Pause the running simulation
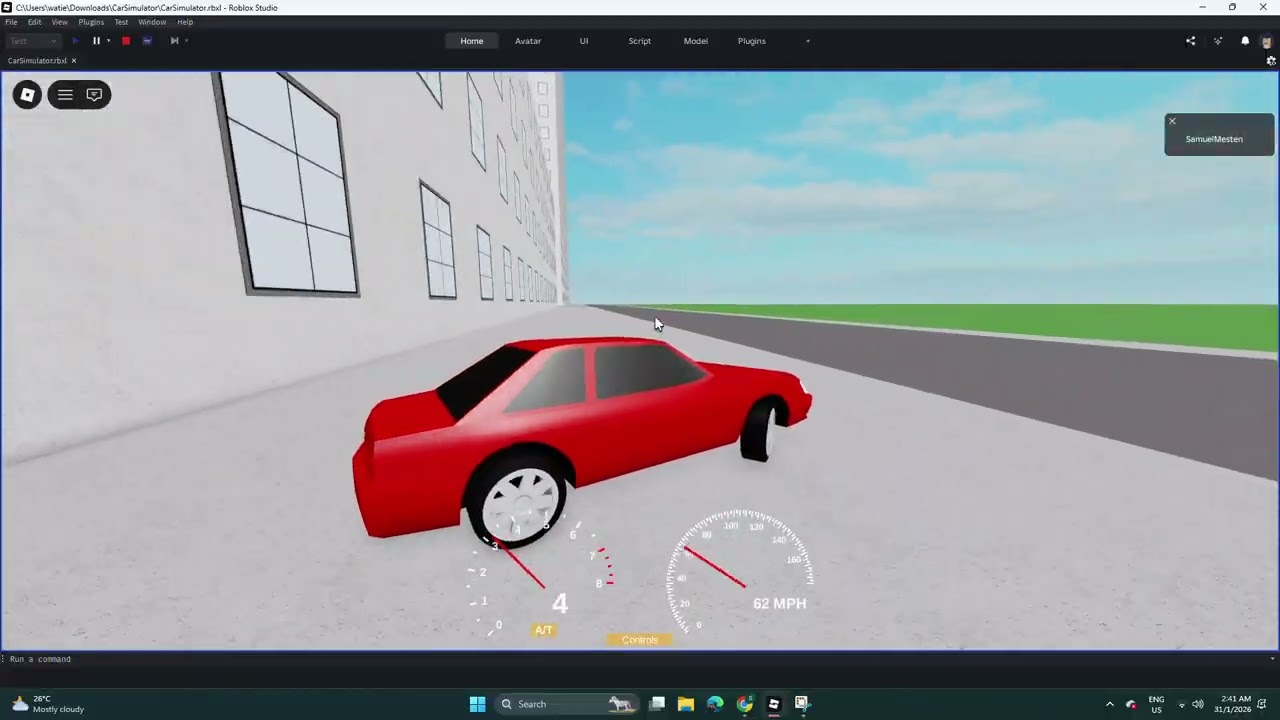Image resolution: width=1280 pixels, height=720 pixels. [x=96, y=41]
